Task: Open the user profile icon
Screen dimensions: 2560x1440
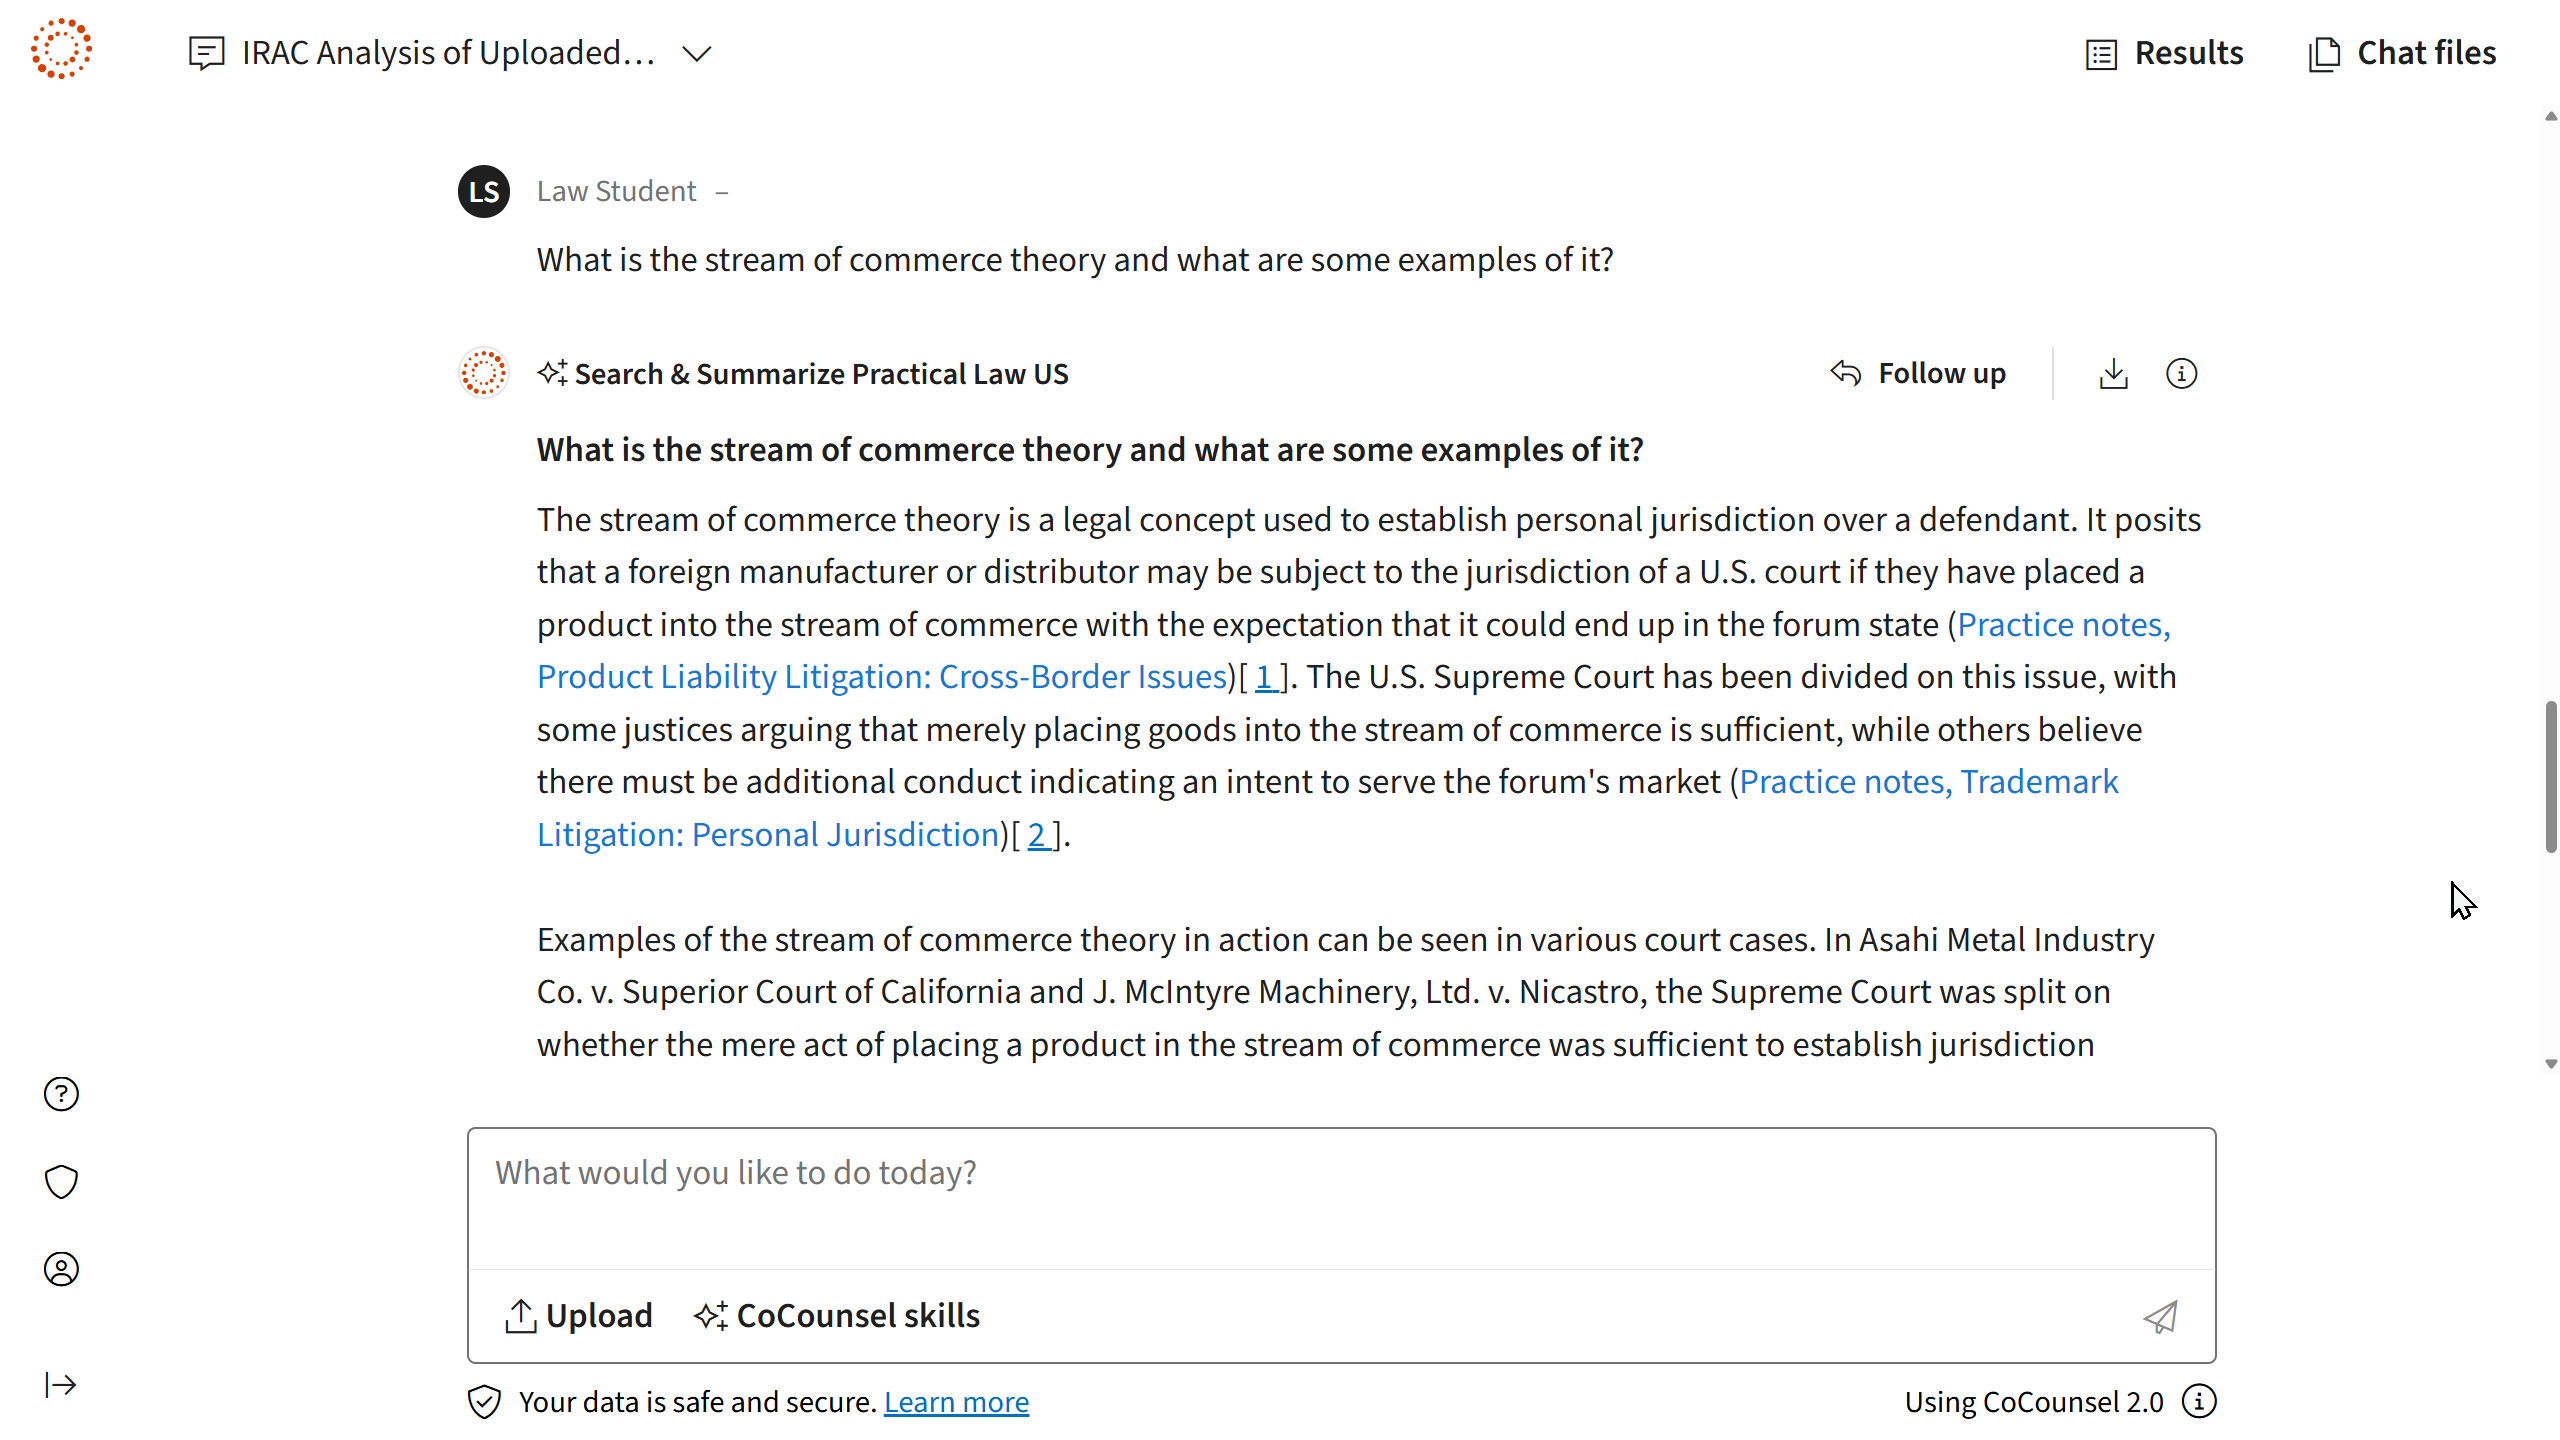Action: [x=61, y=1269]
